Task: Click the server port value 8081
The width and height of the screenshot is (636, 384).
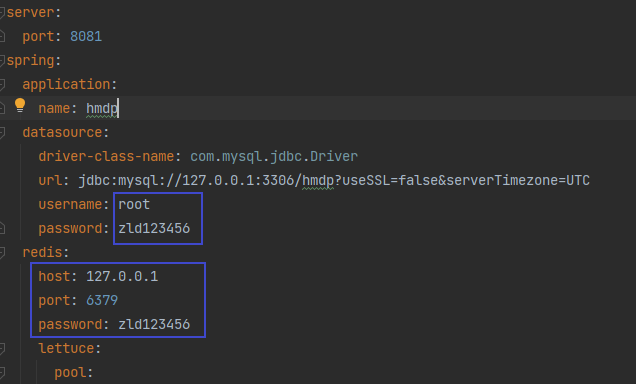Action: (86, 36)
